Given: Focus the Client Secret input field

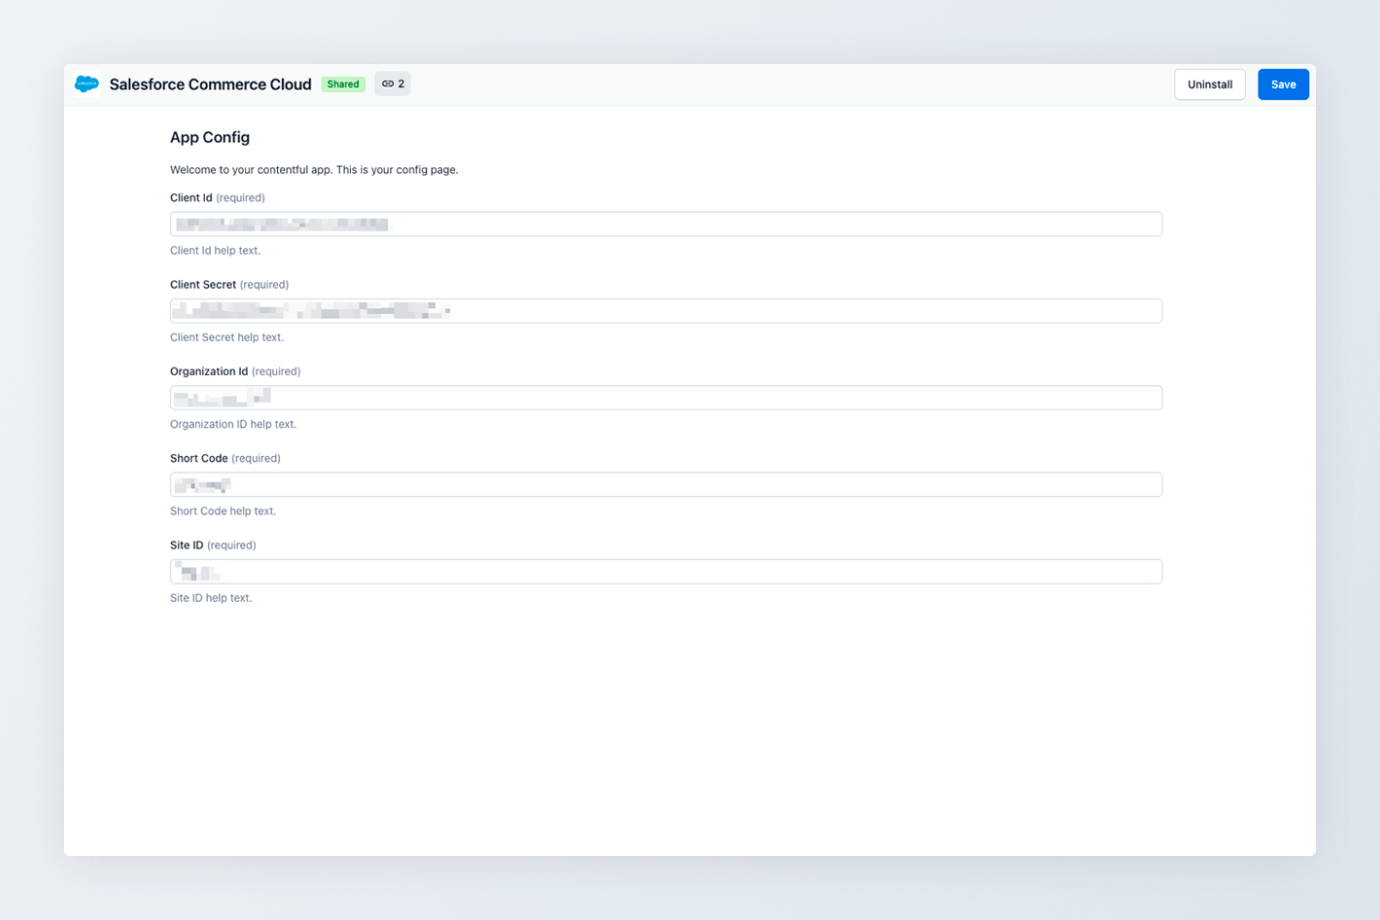Looking at the screenshot, I should tap(666, 311).
